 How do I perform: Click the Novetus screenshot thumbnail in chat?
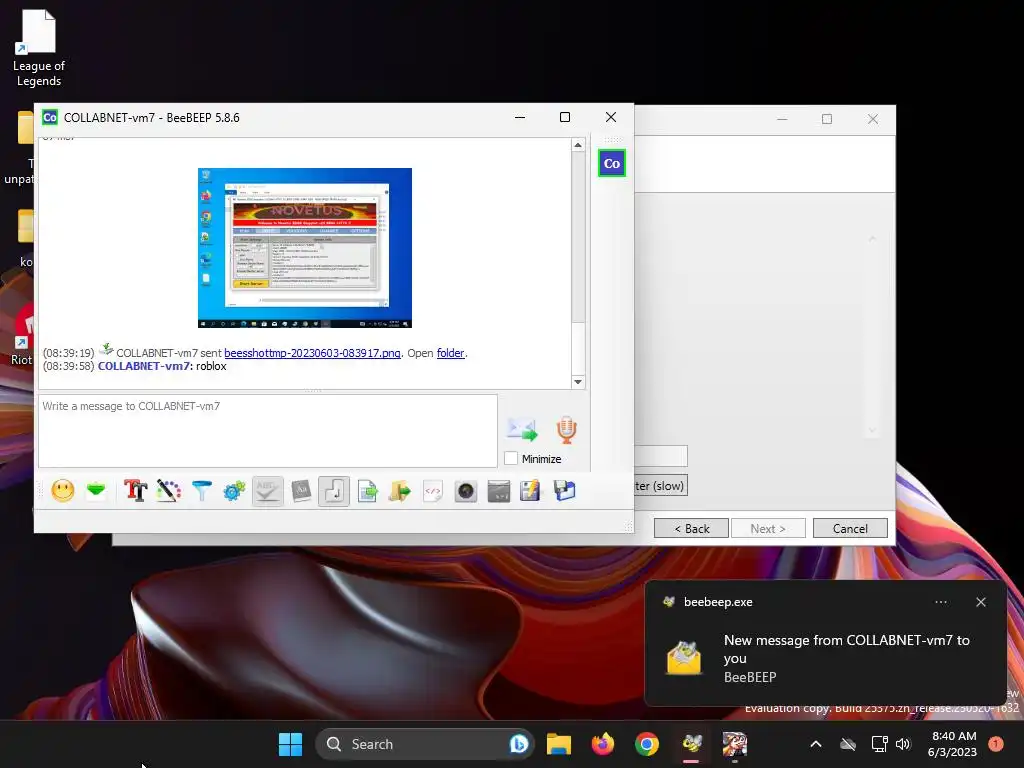[x=305, y=248]
